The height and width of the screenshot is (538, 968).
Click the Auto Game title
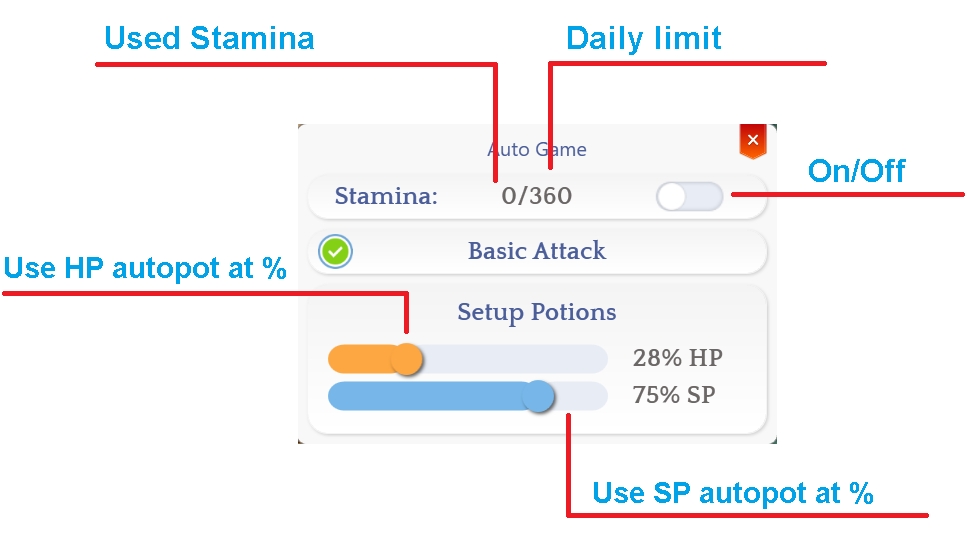click(x=537, y=150)
